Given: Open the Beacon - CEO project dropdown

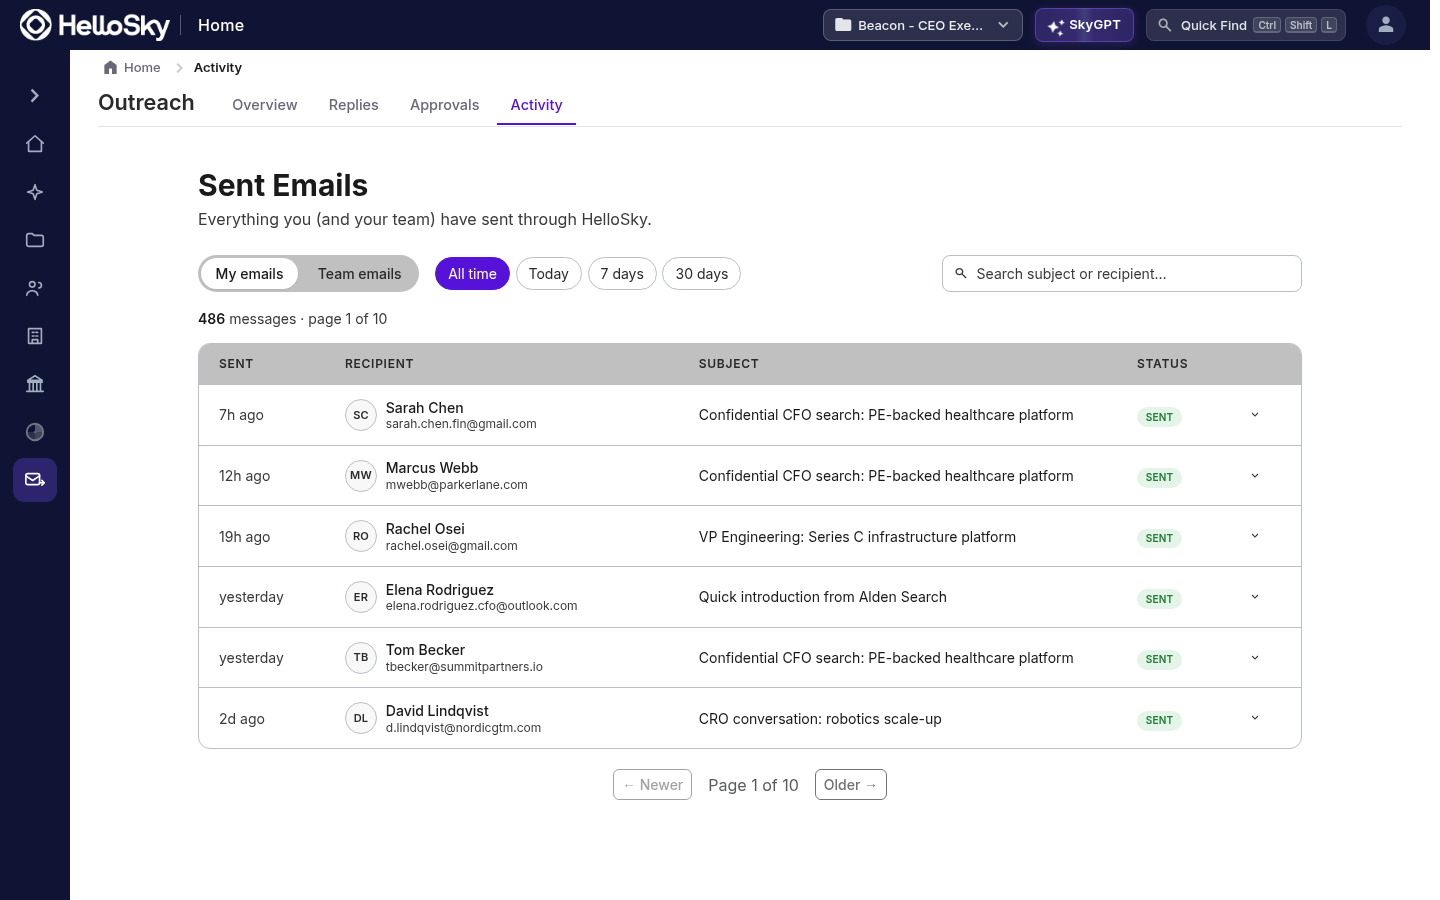Looking at the screenshot, I should tap(922, 25).
